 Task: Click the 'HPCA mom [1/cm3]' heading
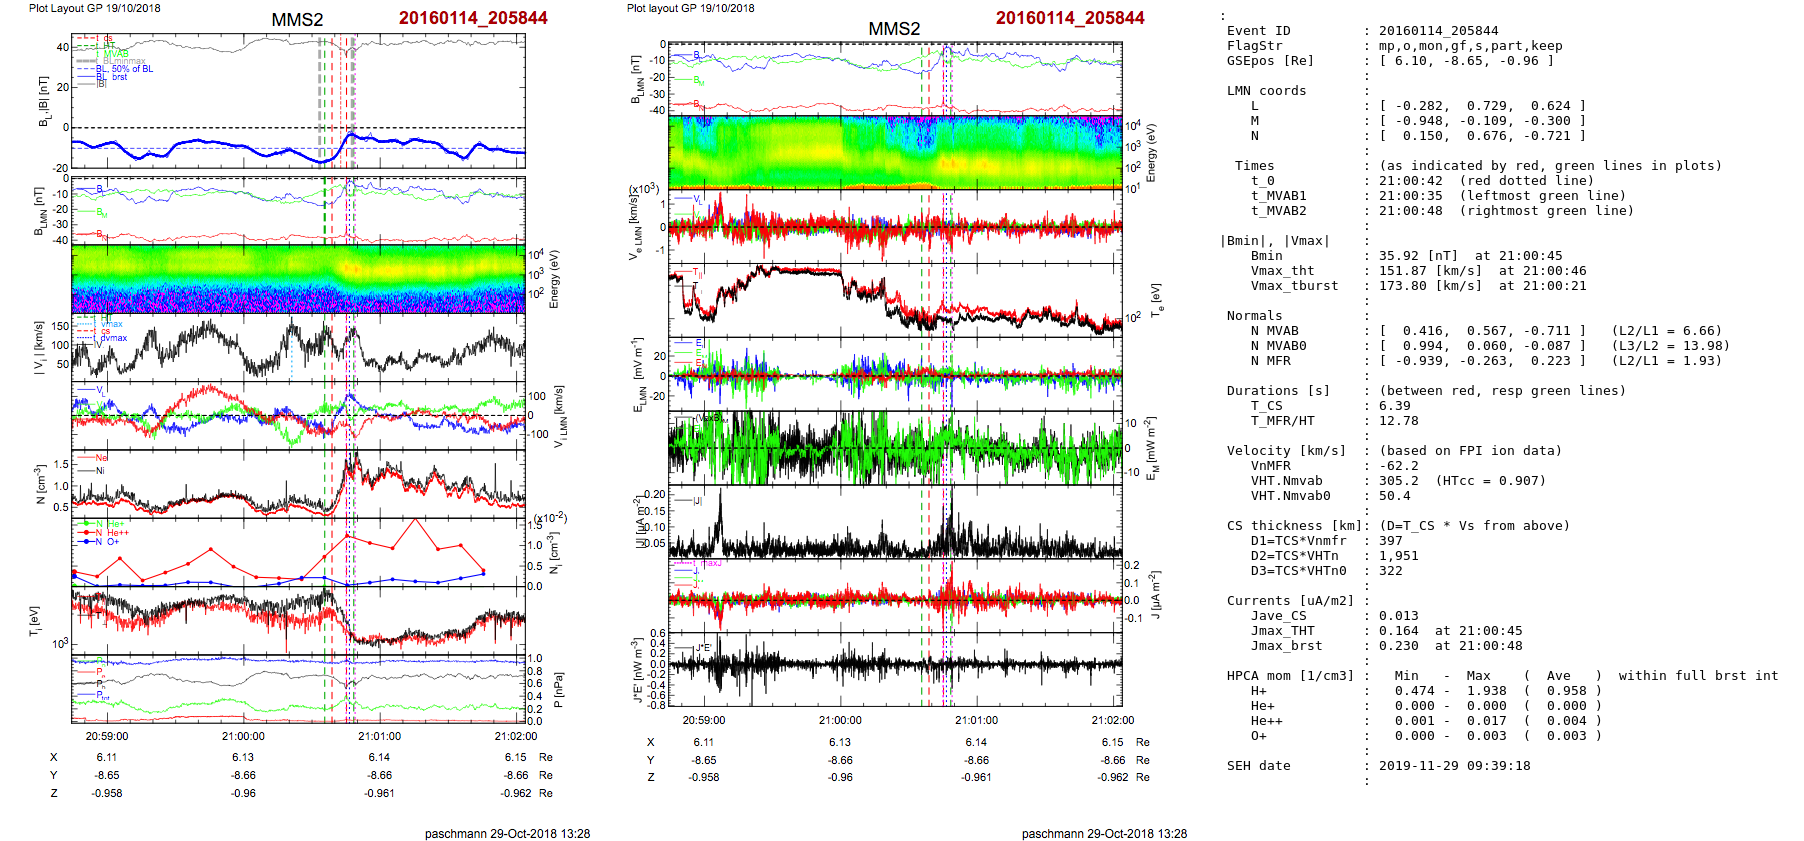click(1291, 676)
